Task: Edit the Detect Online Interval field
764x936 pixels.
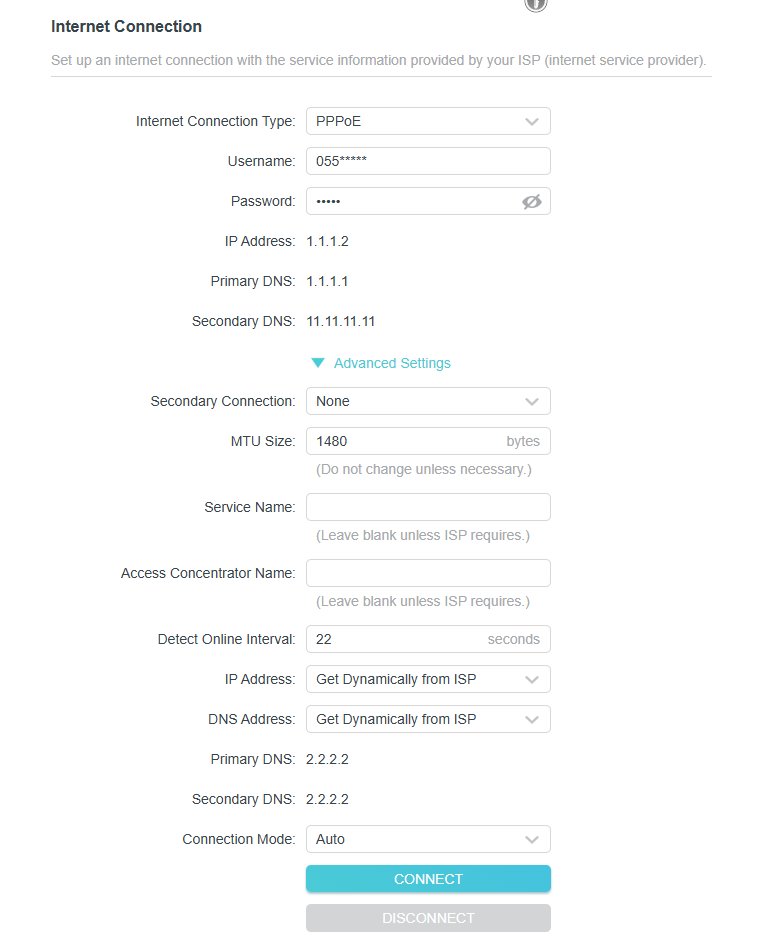Action: pos(428,639)
